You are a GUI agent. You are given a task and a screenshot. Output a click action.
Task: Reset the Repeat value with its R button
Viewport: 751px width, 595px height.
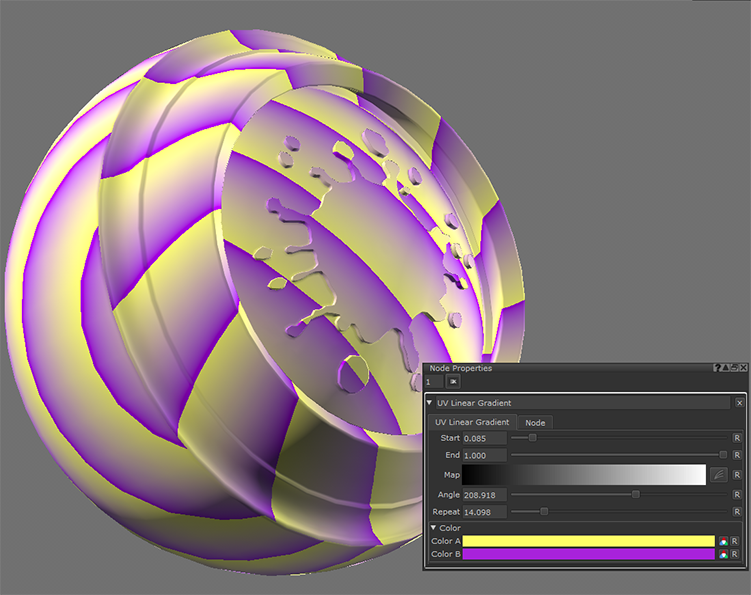pos(737,511)
